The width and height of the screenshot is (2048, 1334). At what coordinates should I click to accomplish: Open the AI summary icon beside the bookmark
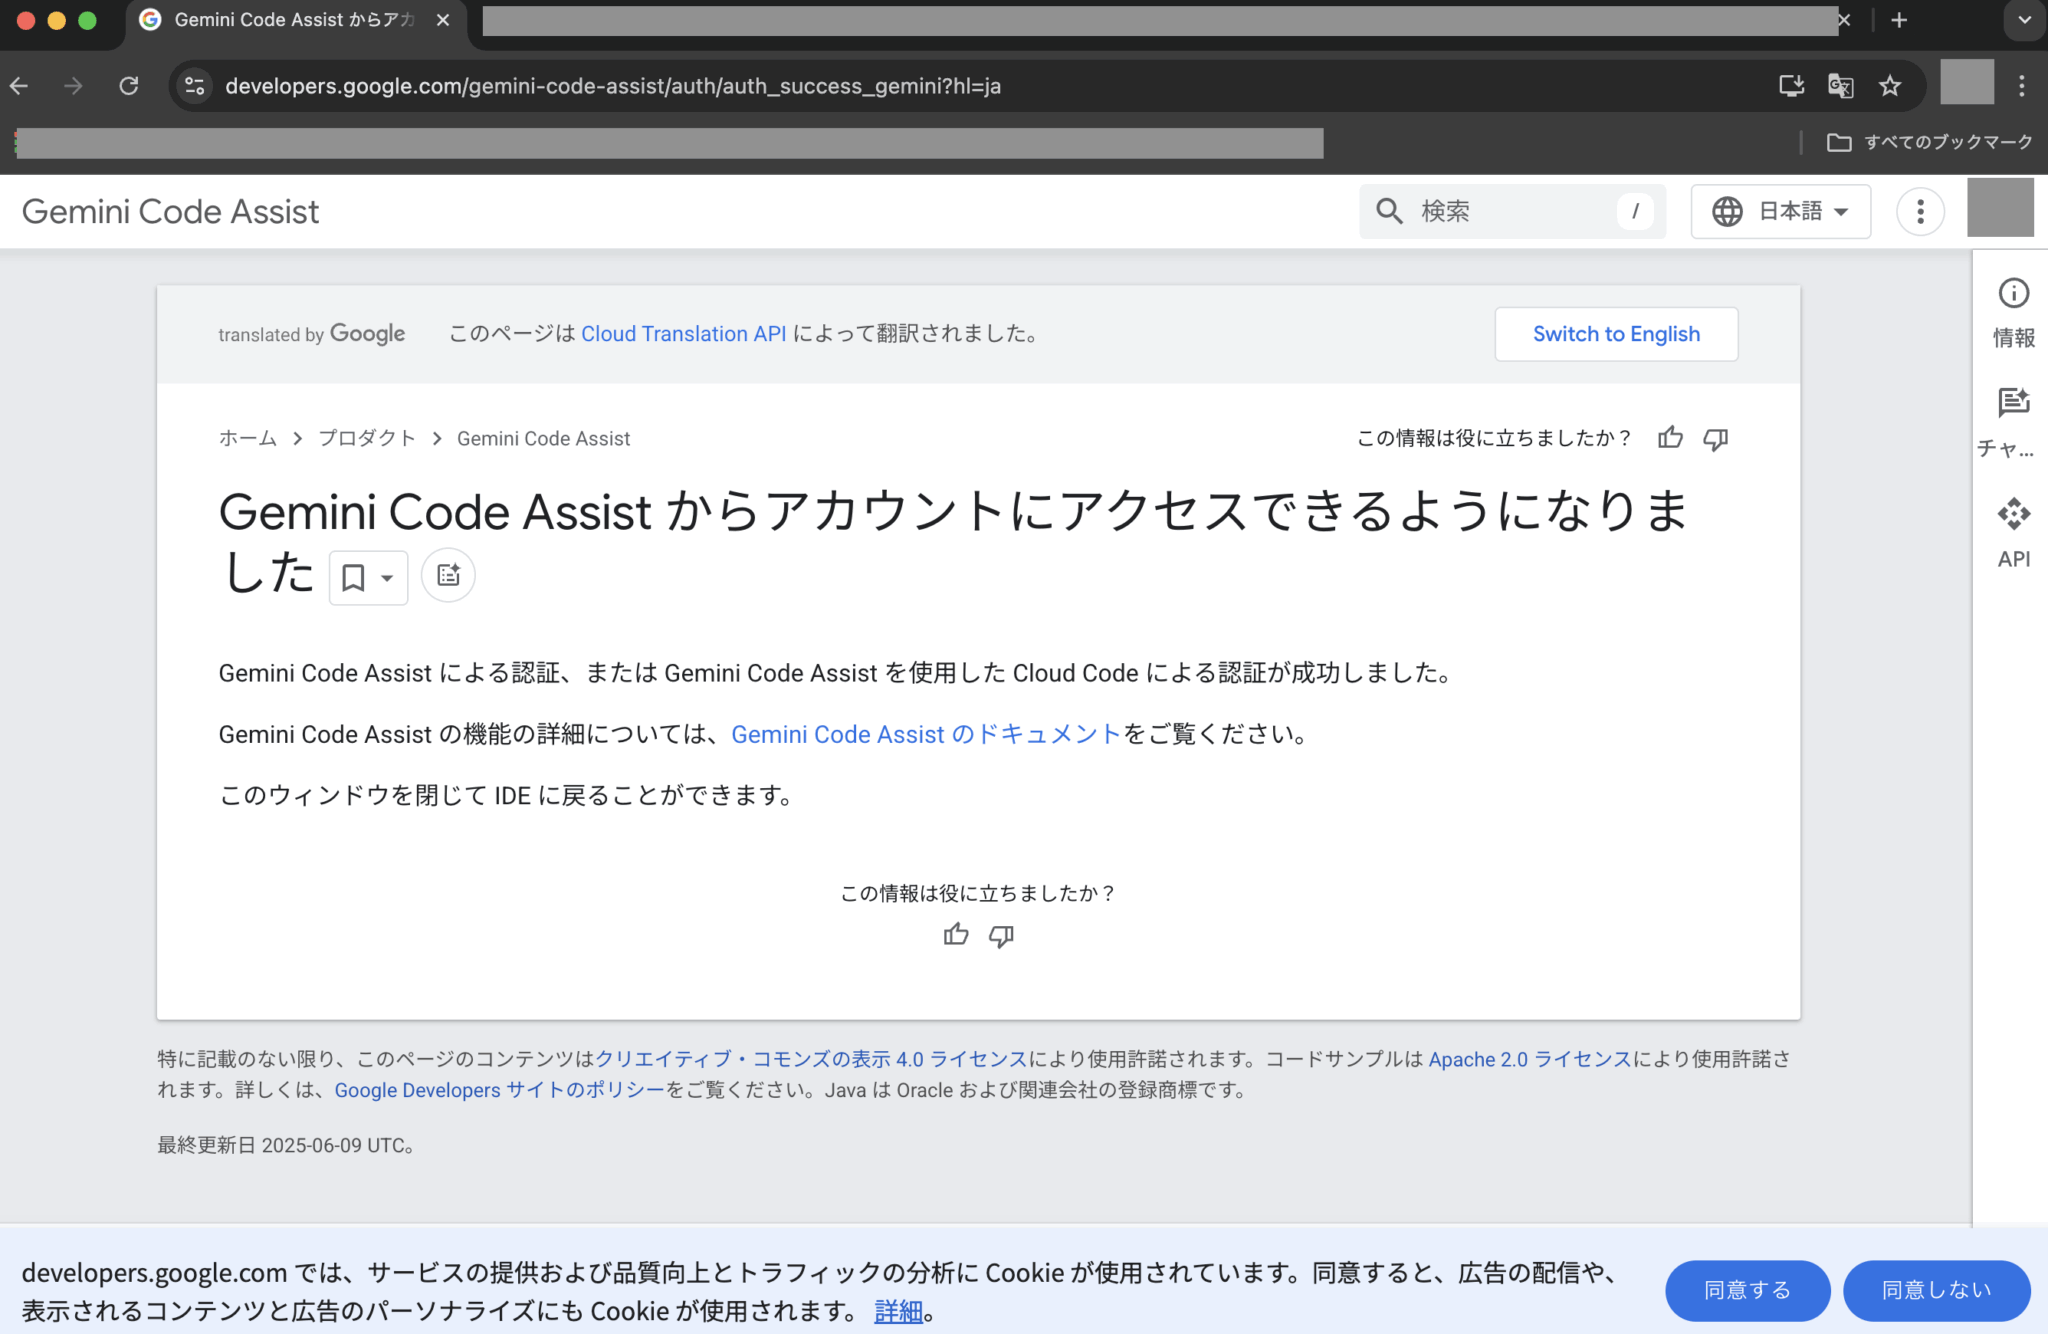click(x=447, y=575)
